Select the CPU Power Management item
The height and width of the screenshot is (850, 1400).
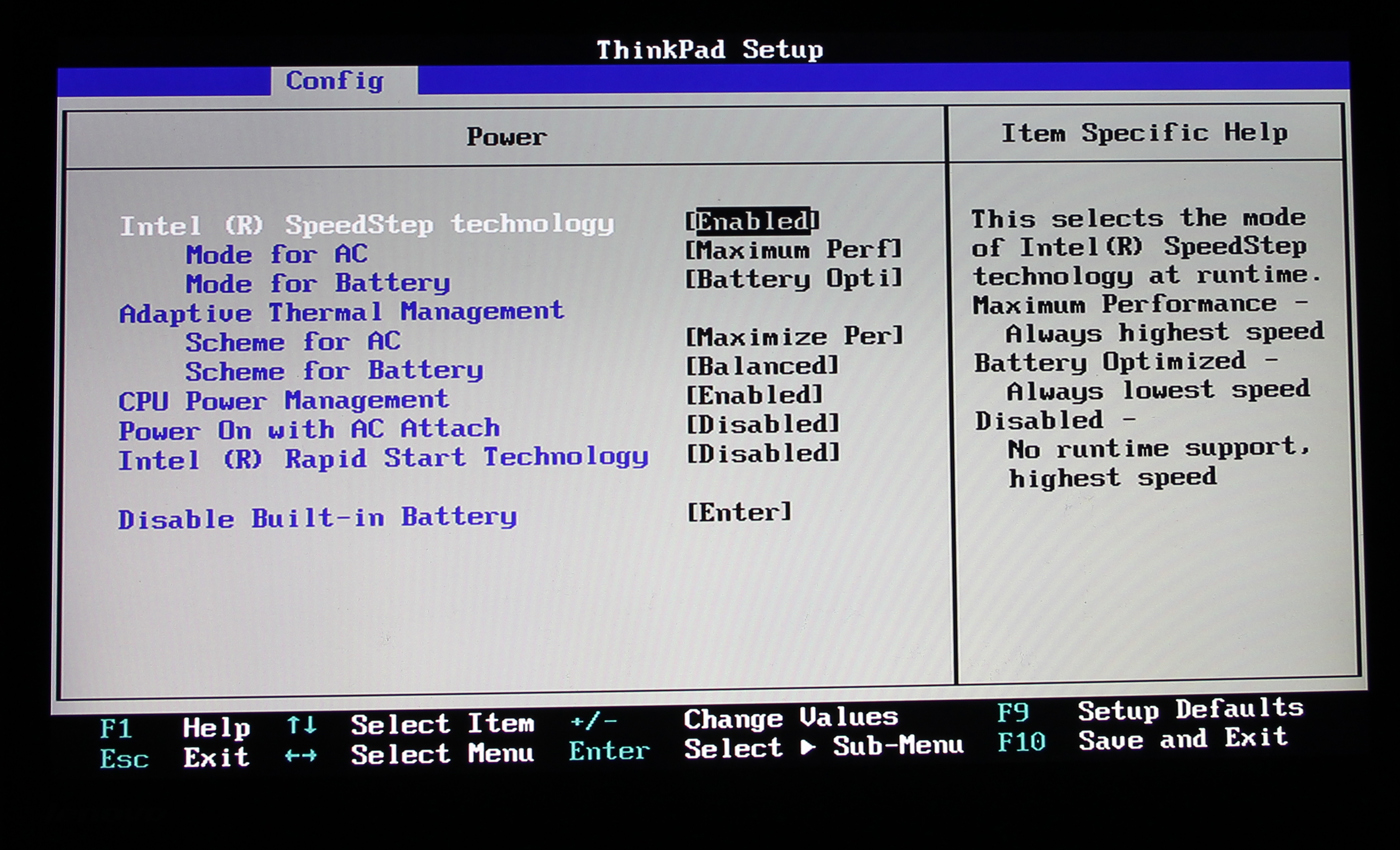tap(284, 401)
